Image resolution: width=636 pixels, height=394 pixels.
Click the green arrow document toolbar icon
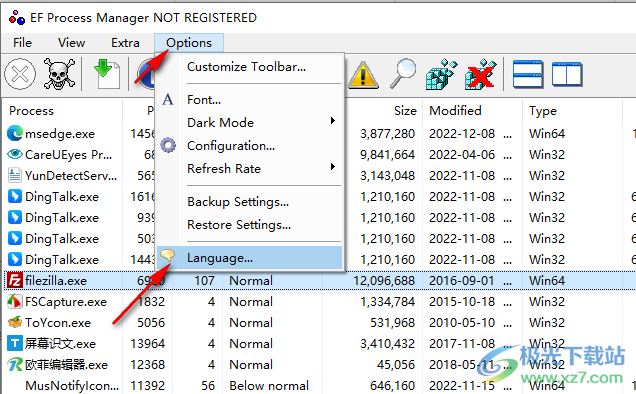point(107,74)
